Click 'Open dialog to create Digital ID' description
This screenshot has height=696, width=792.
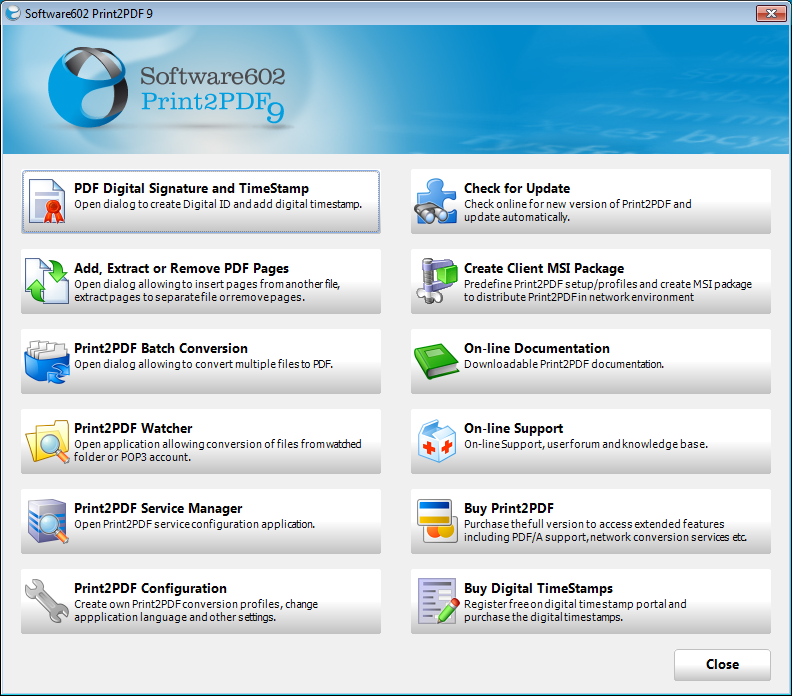(x=218, y=204)
